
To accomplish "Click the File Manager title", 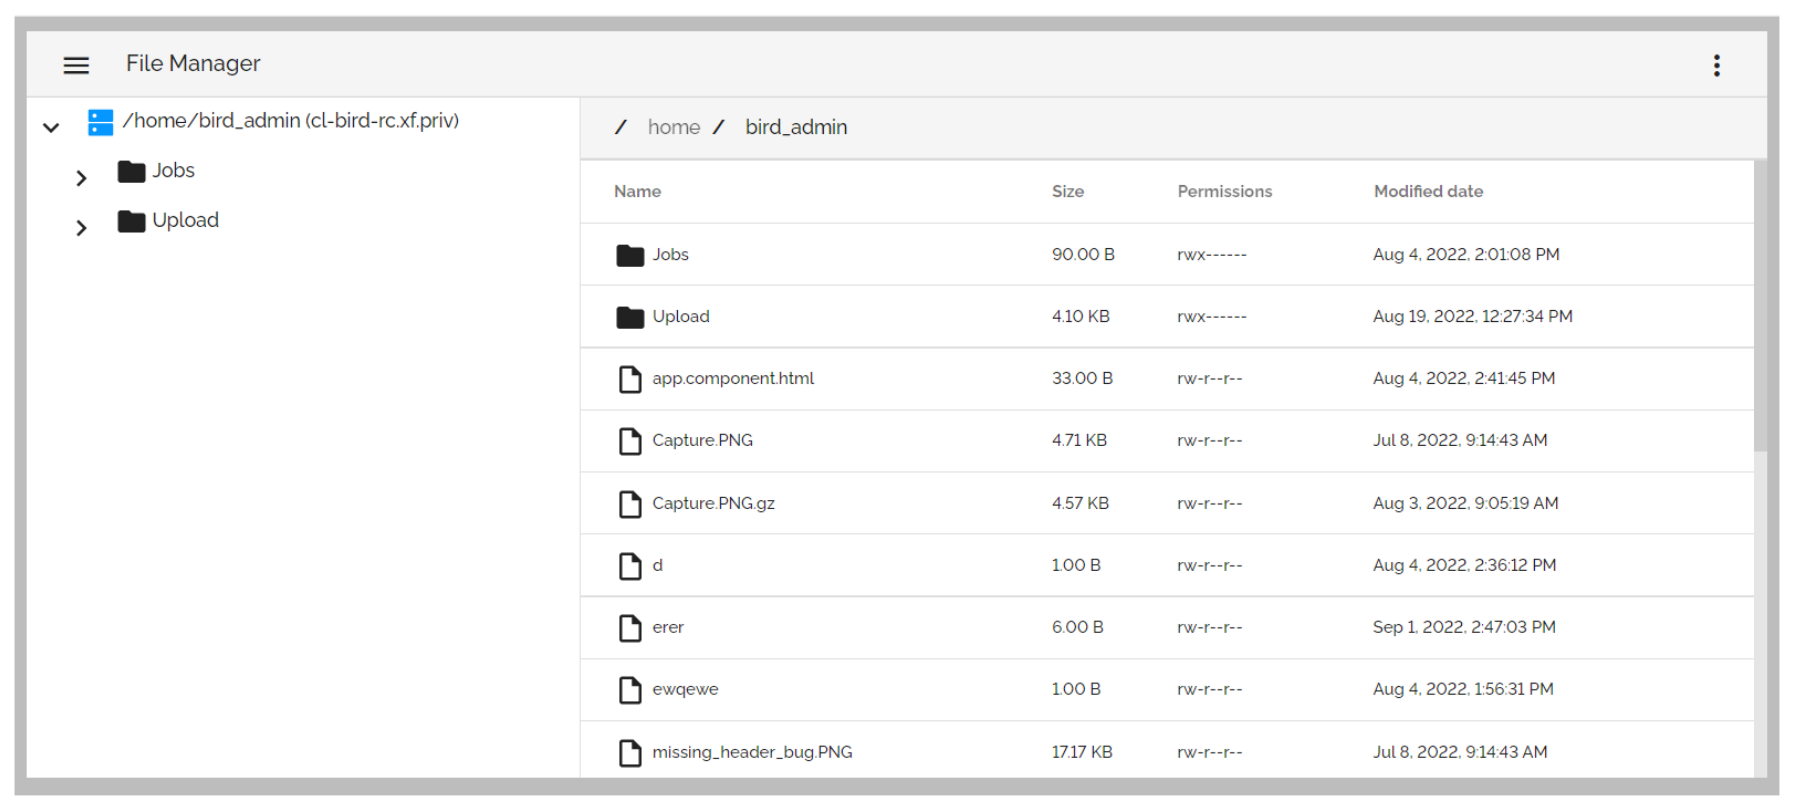I will click(x=193, y=64).
